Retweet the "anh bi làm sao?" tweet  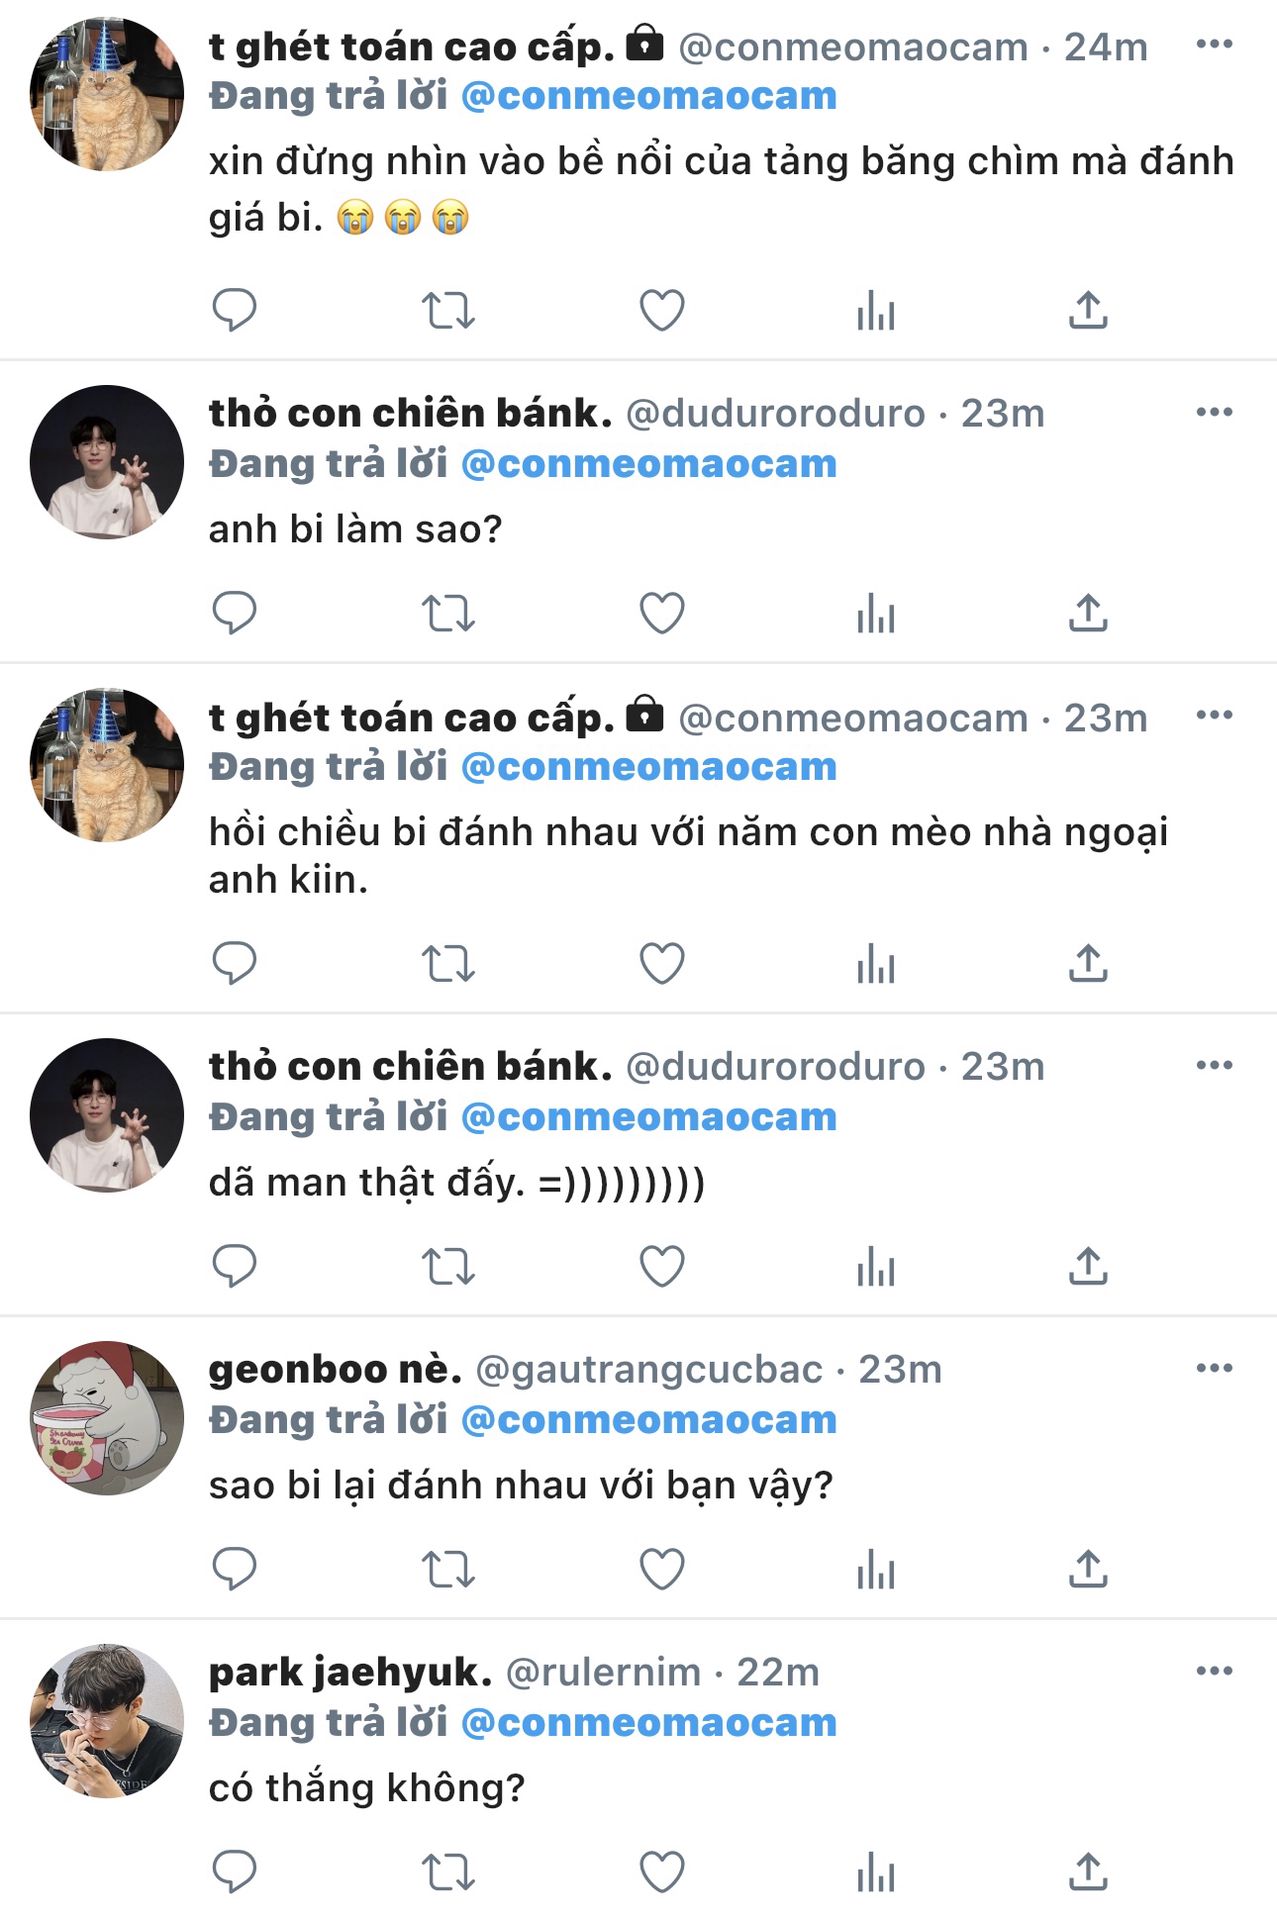tap(448, 613)
